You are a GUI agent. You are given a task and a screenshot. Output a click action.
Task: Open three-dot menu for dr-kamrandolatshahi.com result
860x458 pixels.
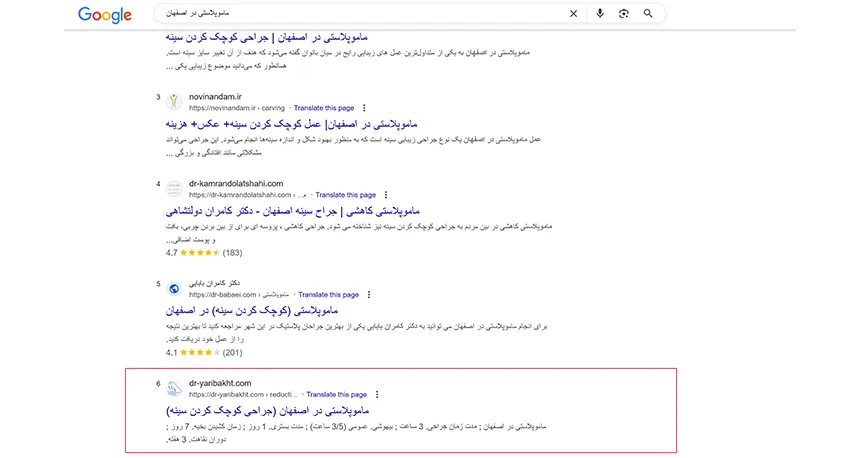pos(385,195)
